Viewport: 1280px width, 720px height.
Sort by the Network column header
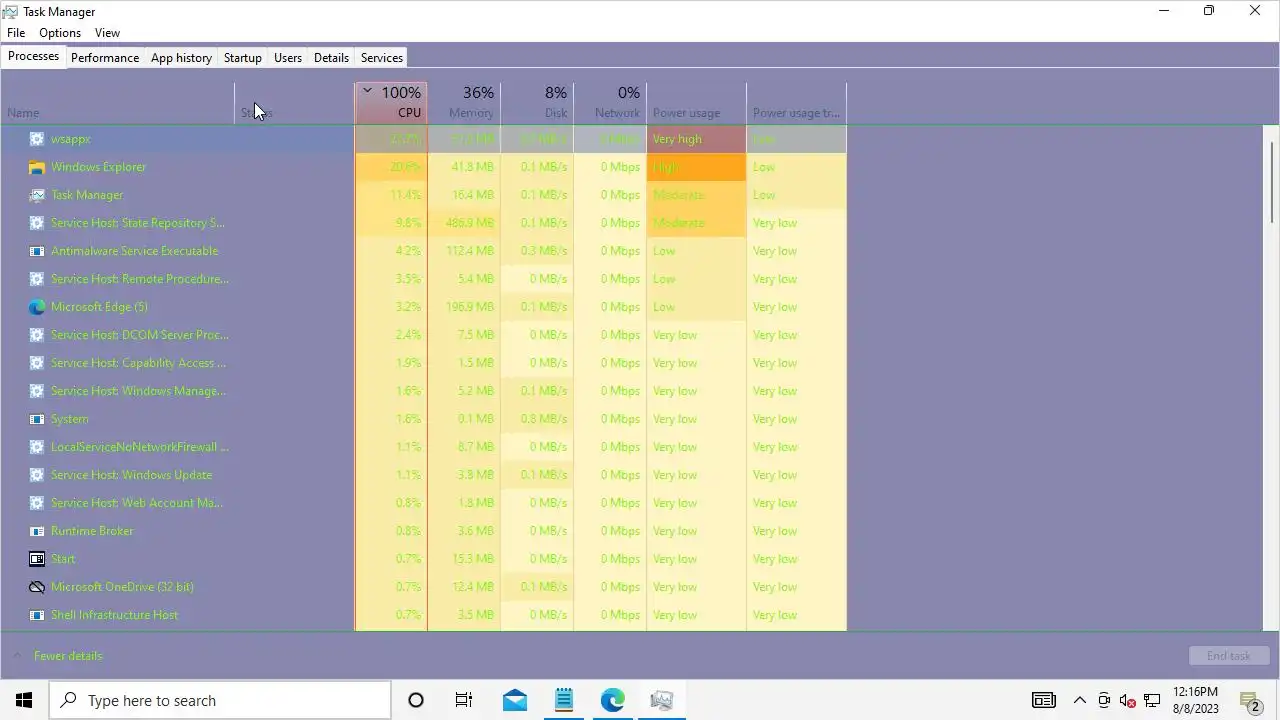click(x=610, y=103)
